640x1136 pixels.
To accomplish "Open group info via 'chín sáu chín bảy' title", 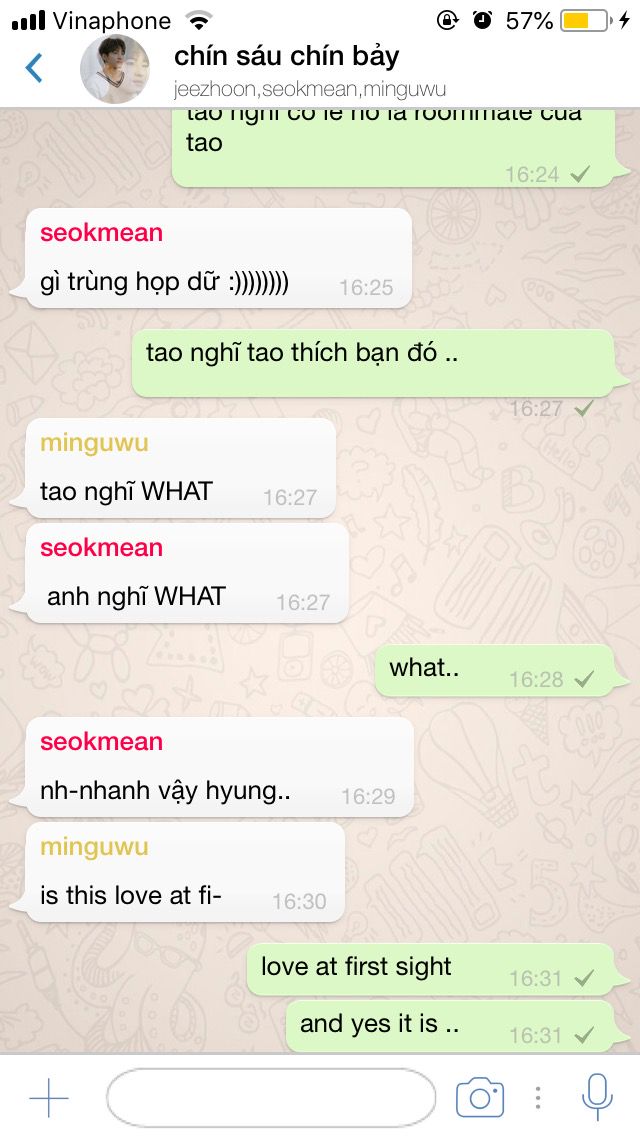I will click(x=286, y=57).
